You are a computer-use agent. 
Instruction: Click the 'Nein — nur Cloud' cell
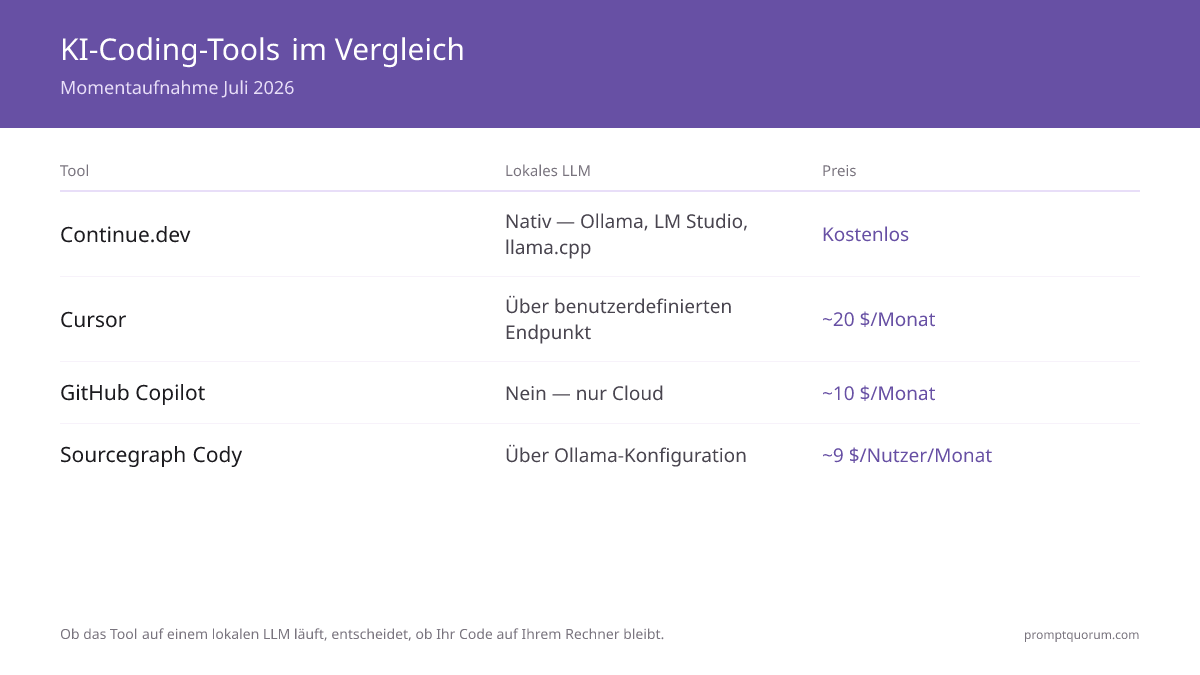585,394
